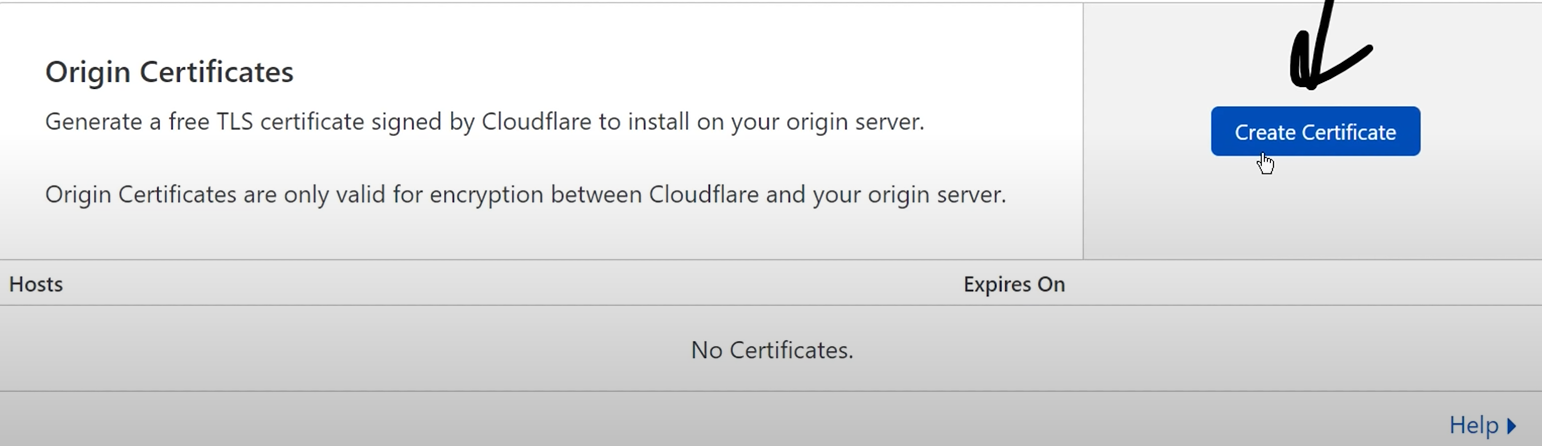
Task: Click the word Cloudflare in the first sentence
Action: pyautogui.click(x=538, y=122)
